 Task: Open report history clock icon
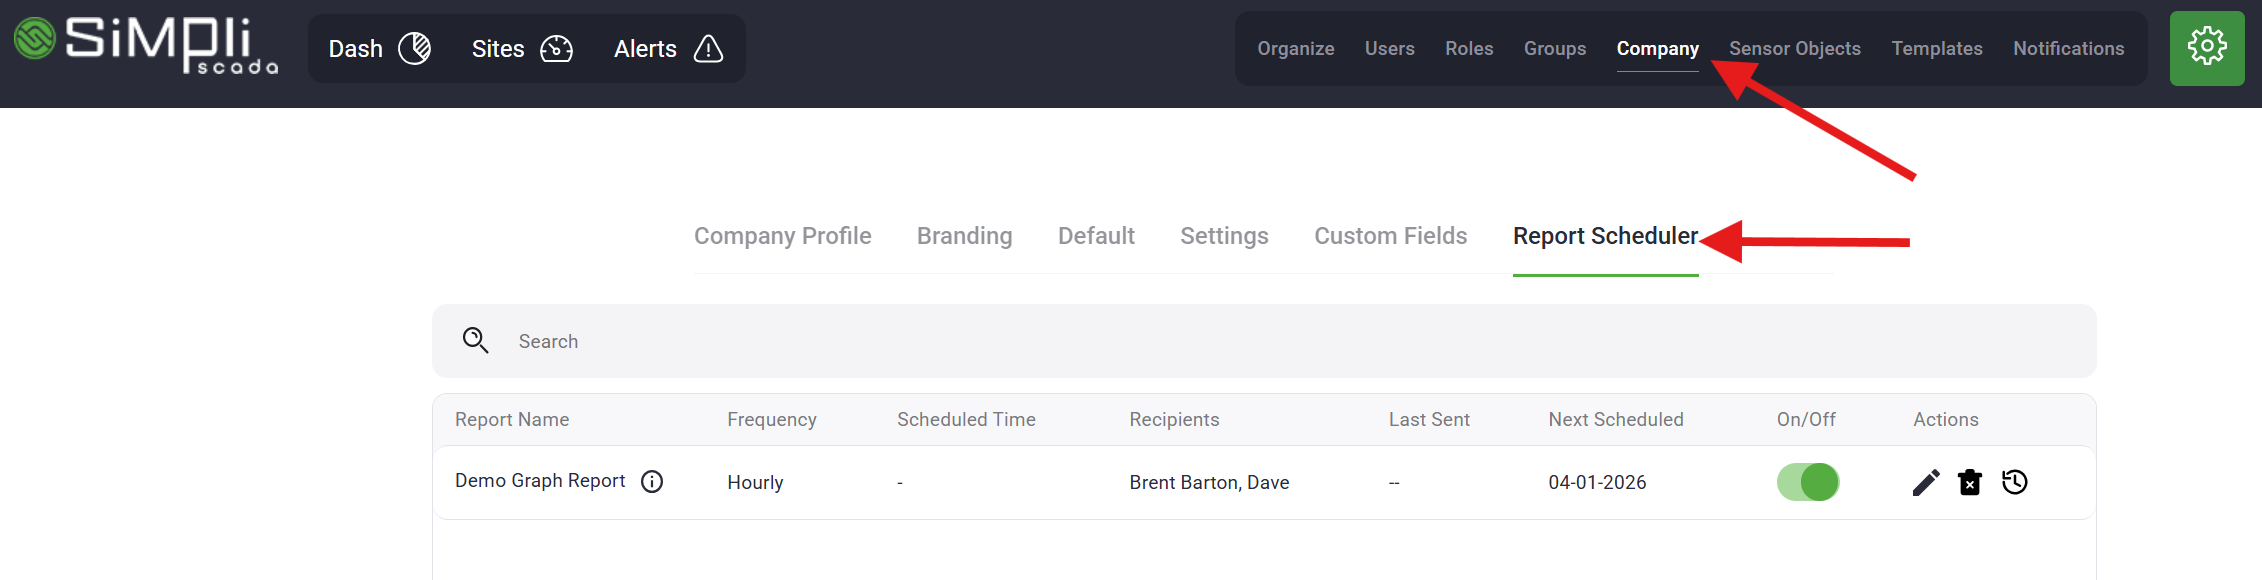(x=2014, y=482)
